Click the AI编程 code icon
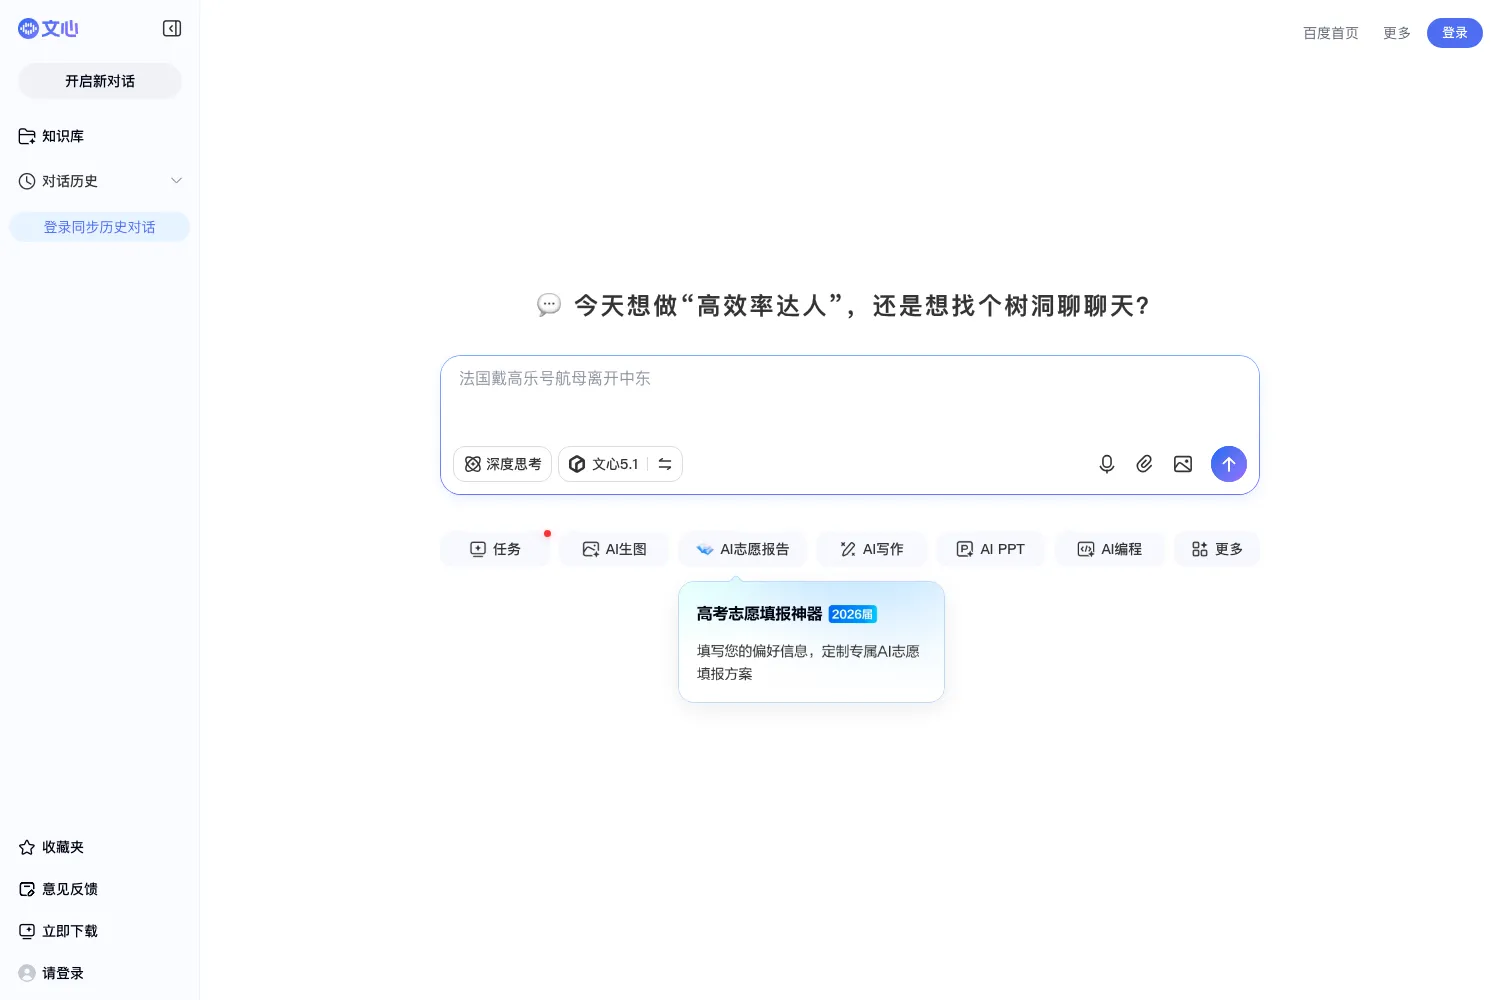This screenshot has height=1000, width=1500. [x=1086, y=549]
